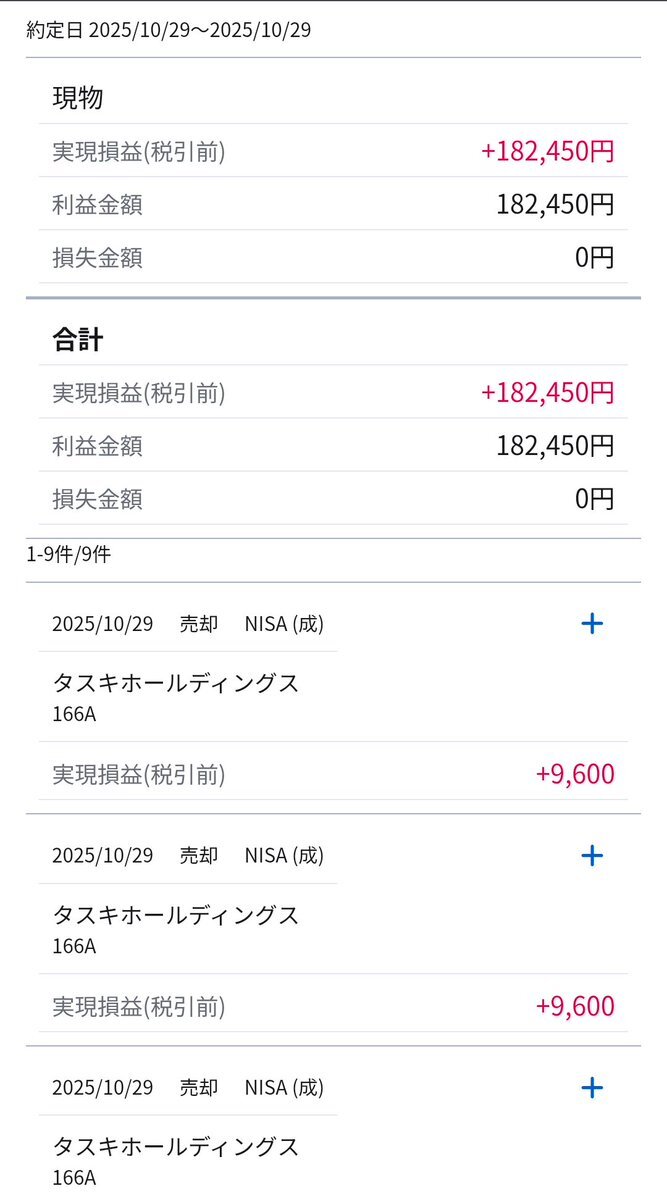Click the 1-9件/9件 result count

69,555
